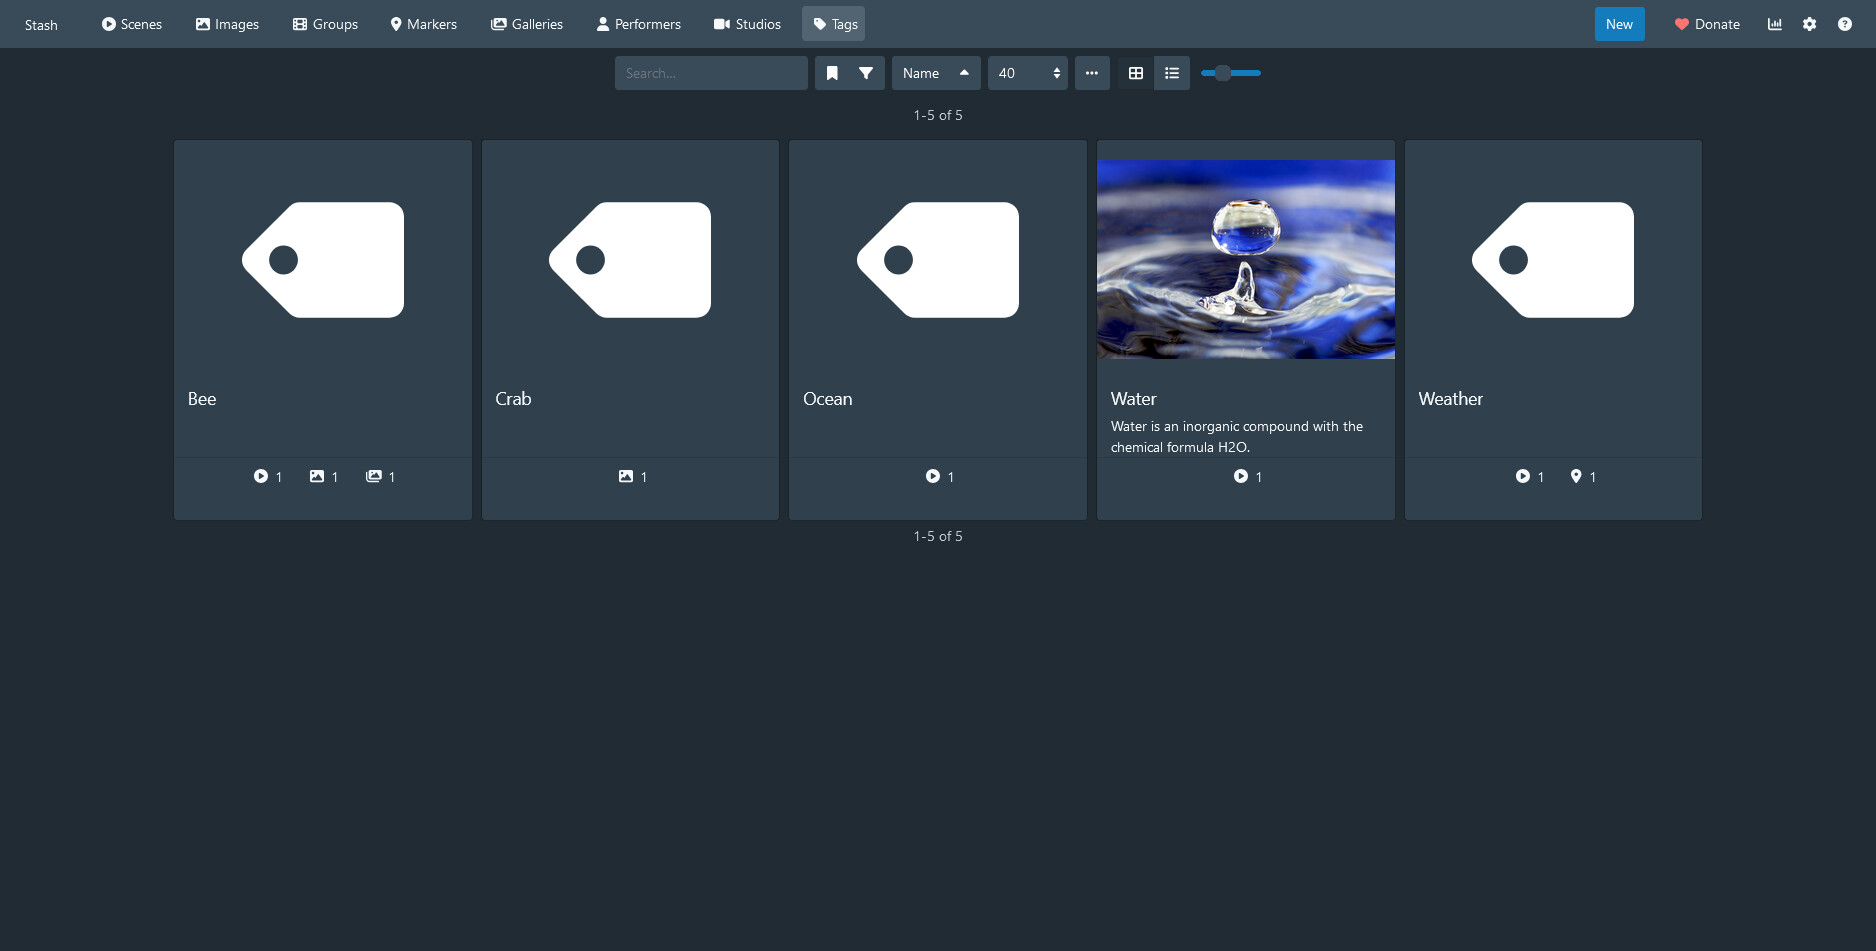Switch to list view mode
Viewport: 1876px width, 951px height.
click(1172, 73)
